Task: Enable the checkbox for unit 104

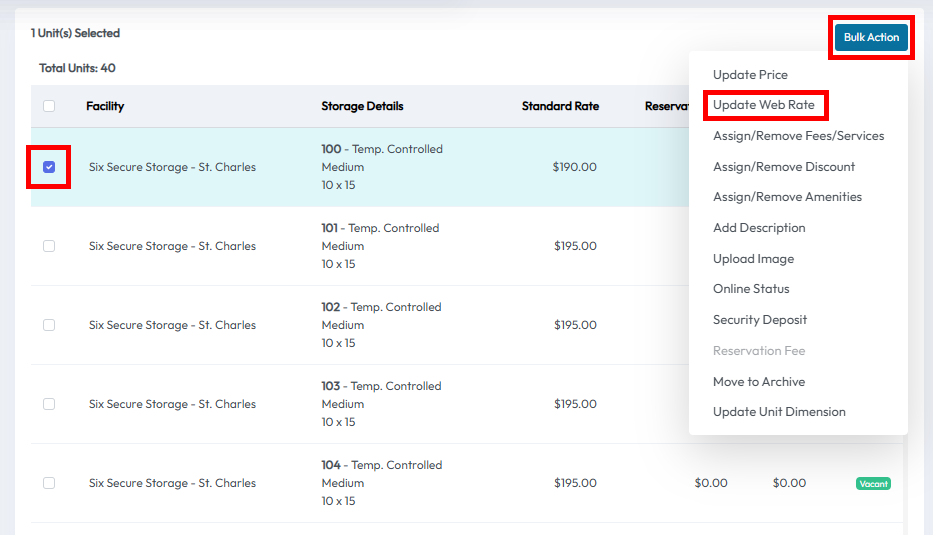Action: click(49, 483)
